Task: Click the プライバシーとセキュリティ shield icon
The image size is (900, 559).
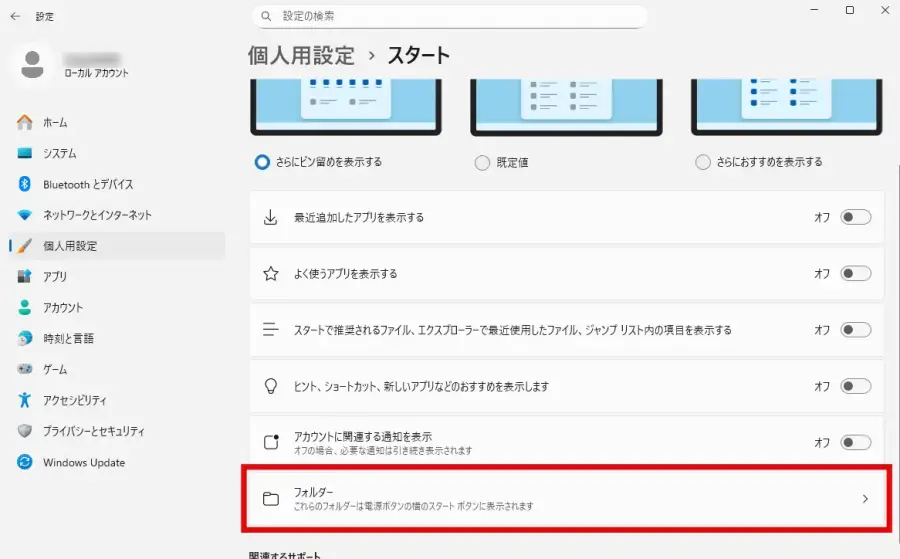Action: click(x=25, y=431)
